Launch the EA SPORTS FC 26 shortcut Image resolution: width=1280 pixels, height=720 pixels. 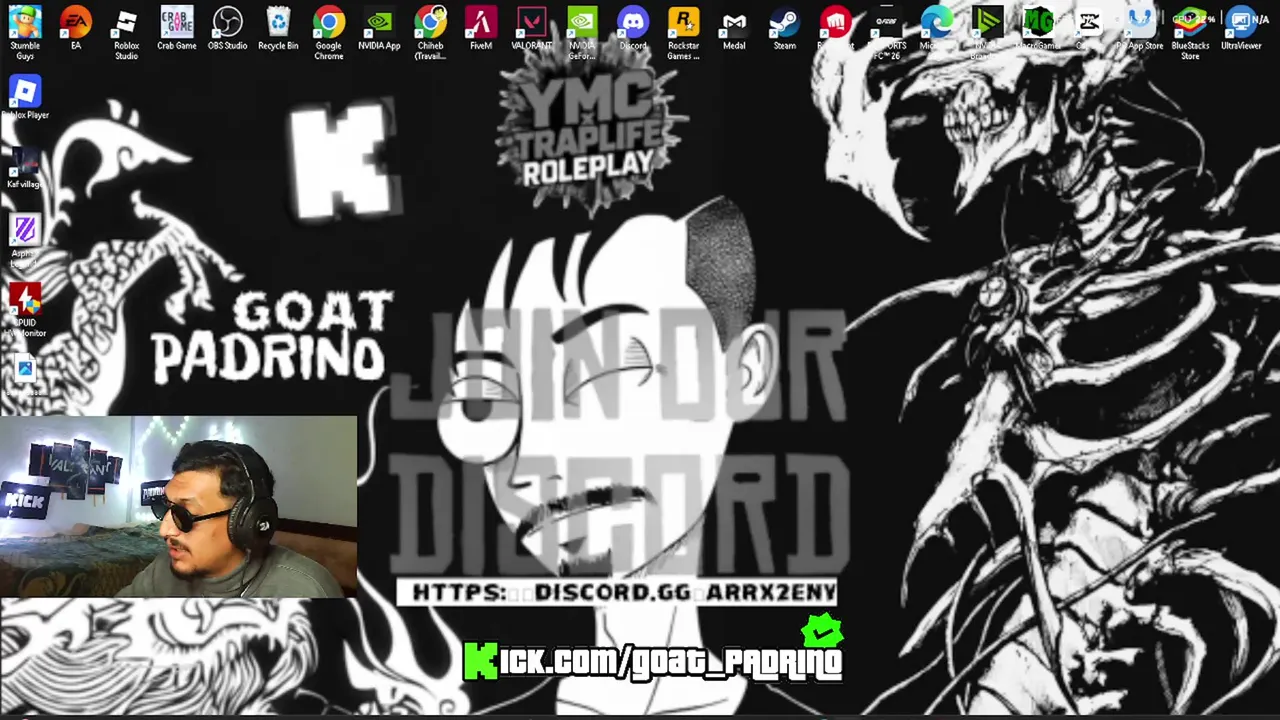point(886,32)
